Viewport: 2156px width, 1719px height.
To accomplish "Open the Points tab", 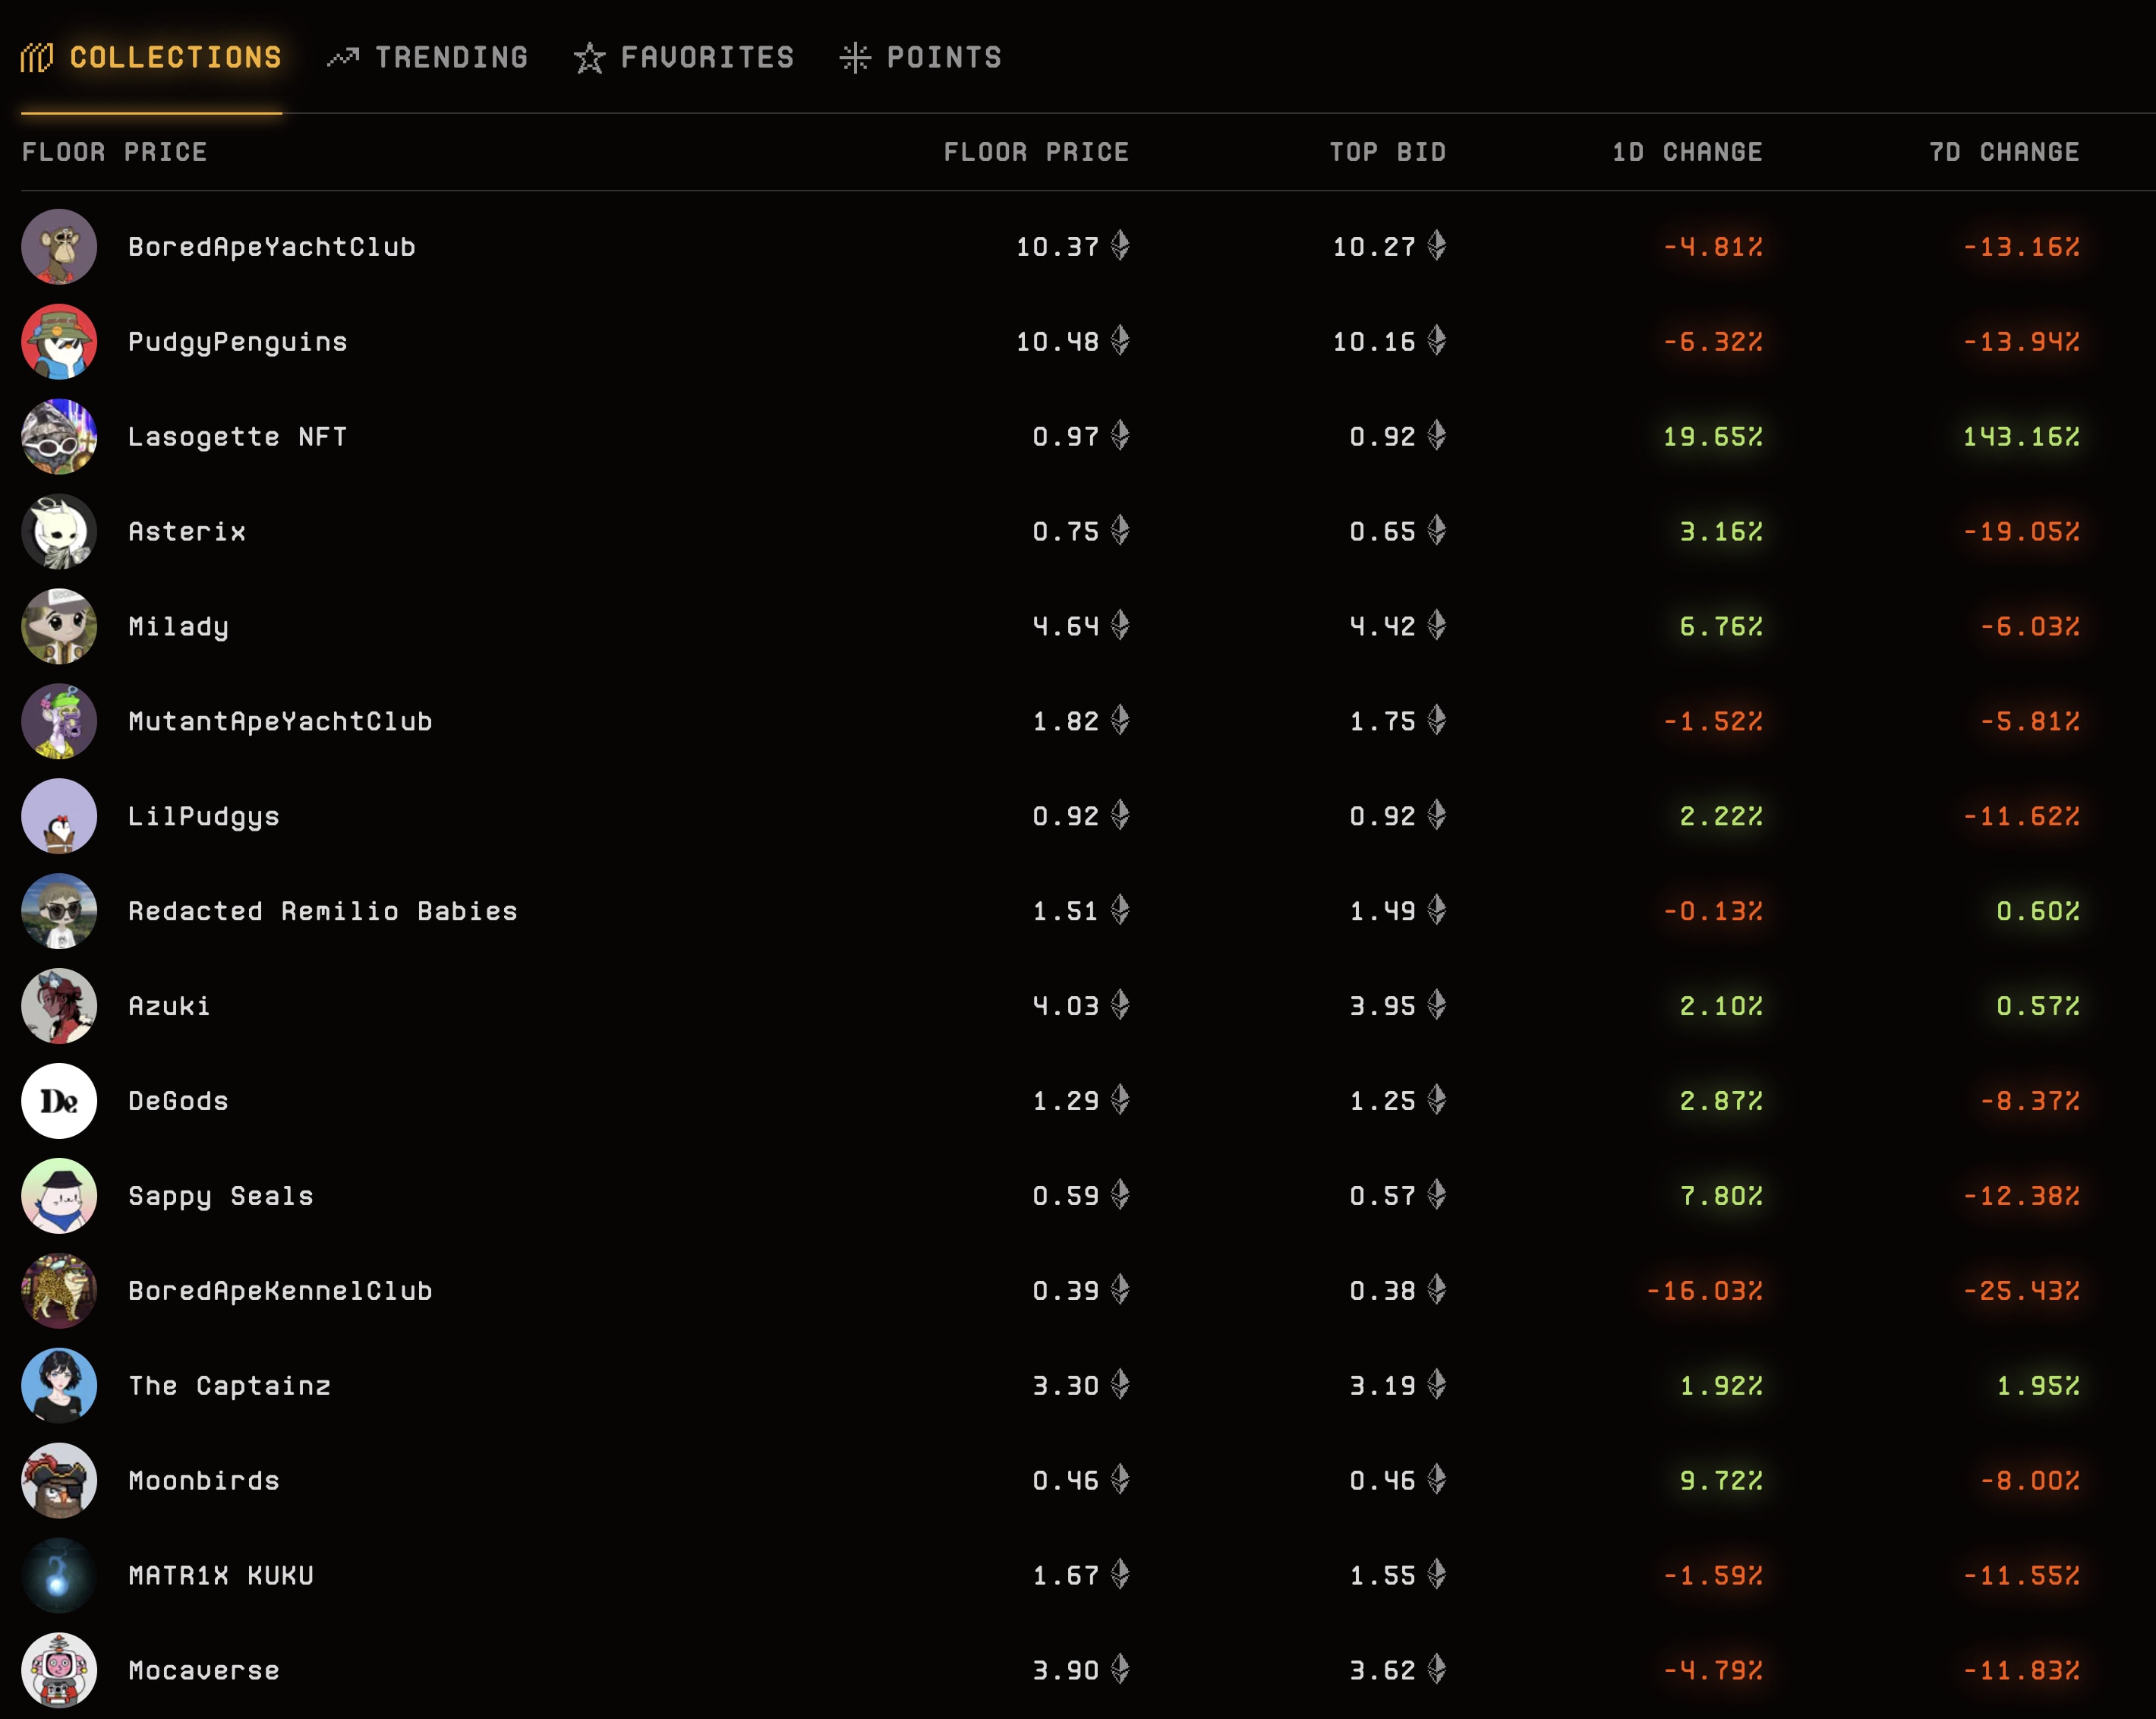I will click(944, 58).
